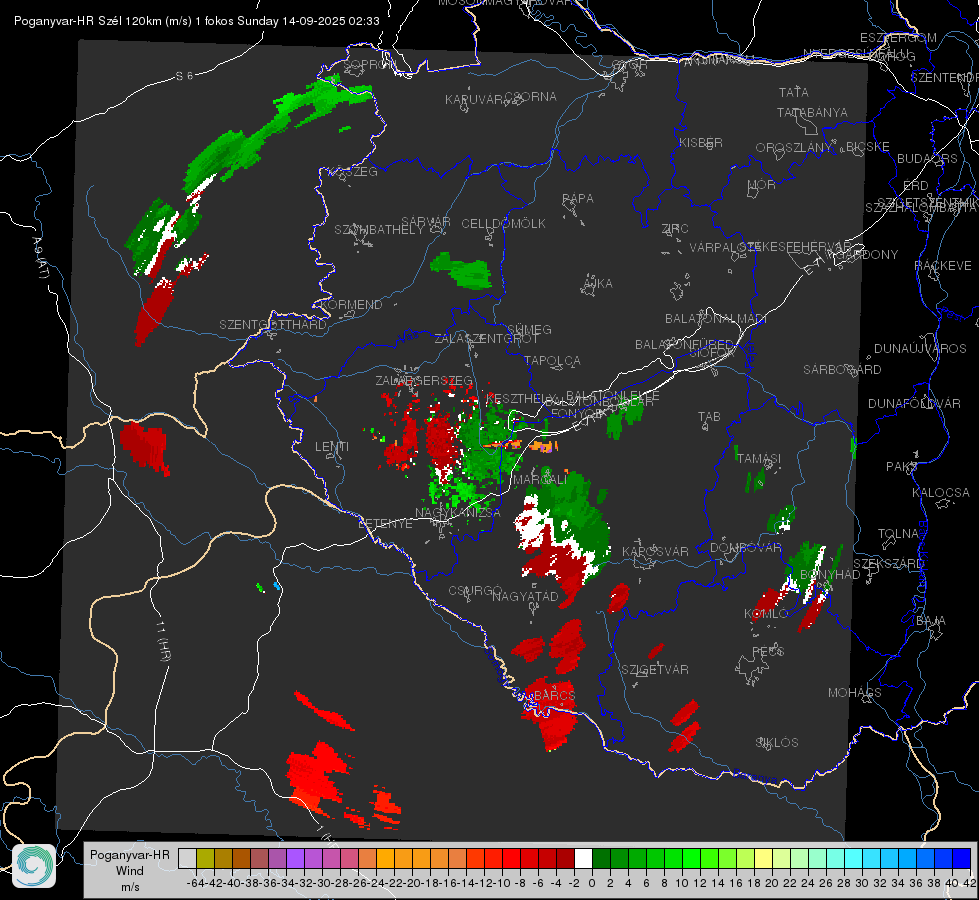Select the BAJA label
979x900 pixels.
pyautogui.click(x=930, y=621)
